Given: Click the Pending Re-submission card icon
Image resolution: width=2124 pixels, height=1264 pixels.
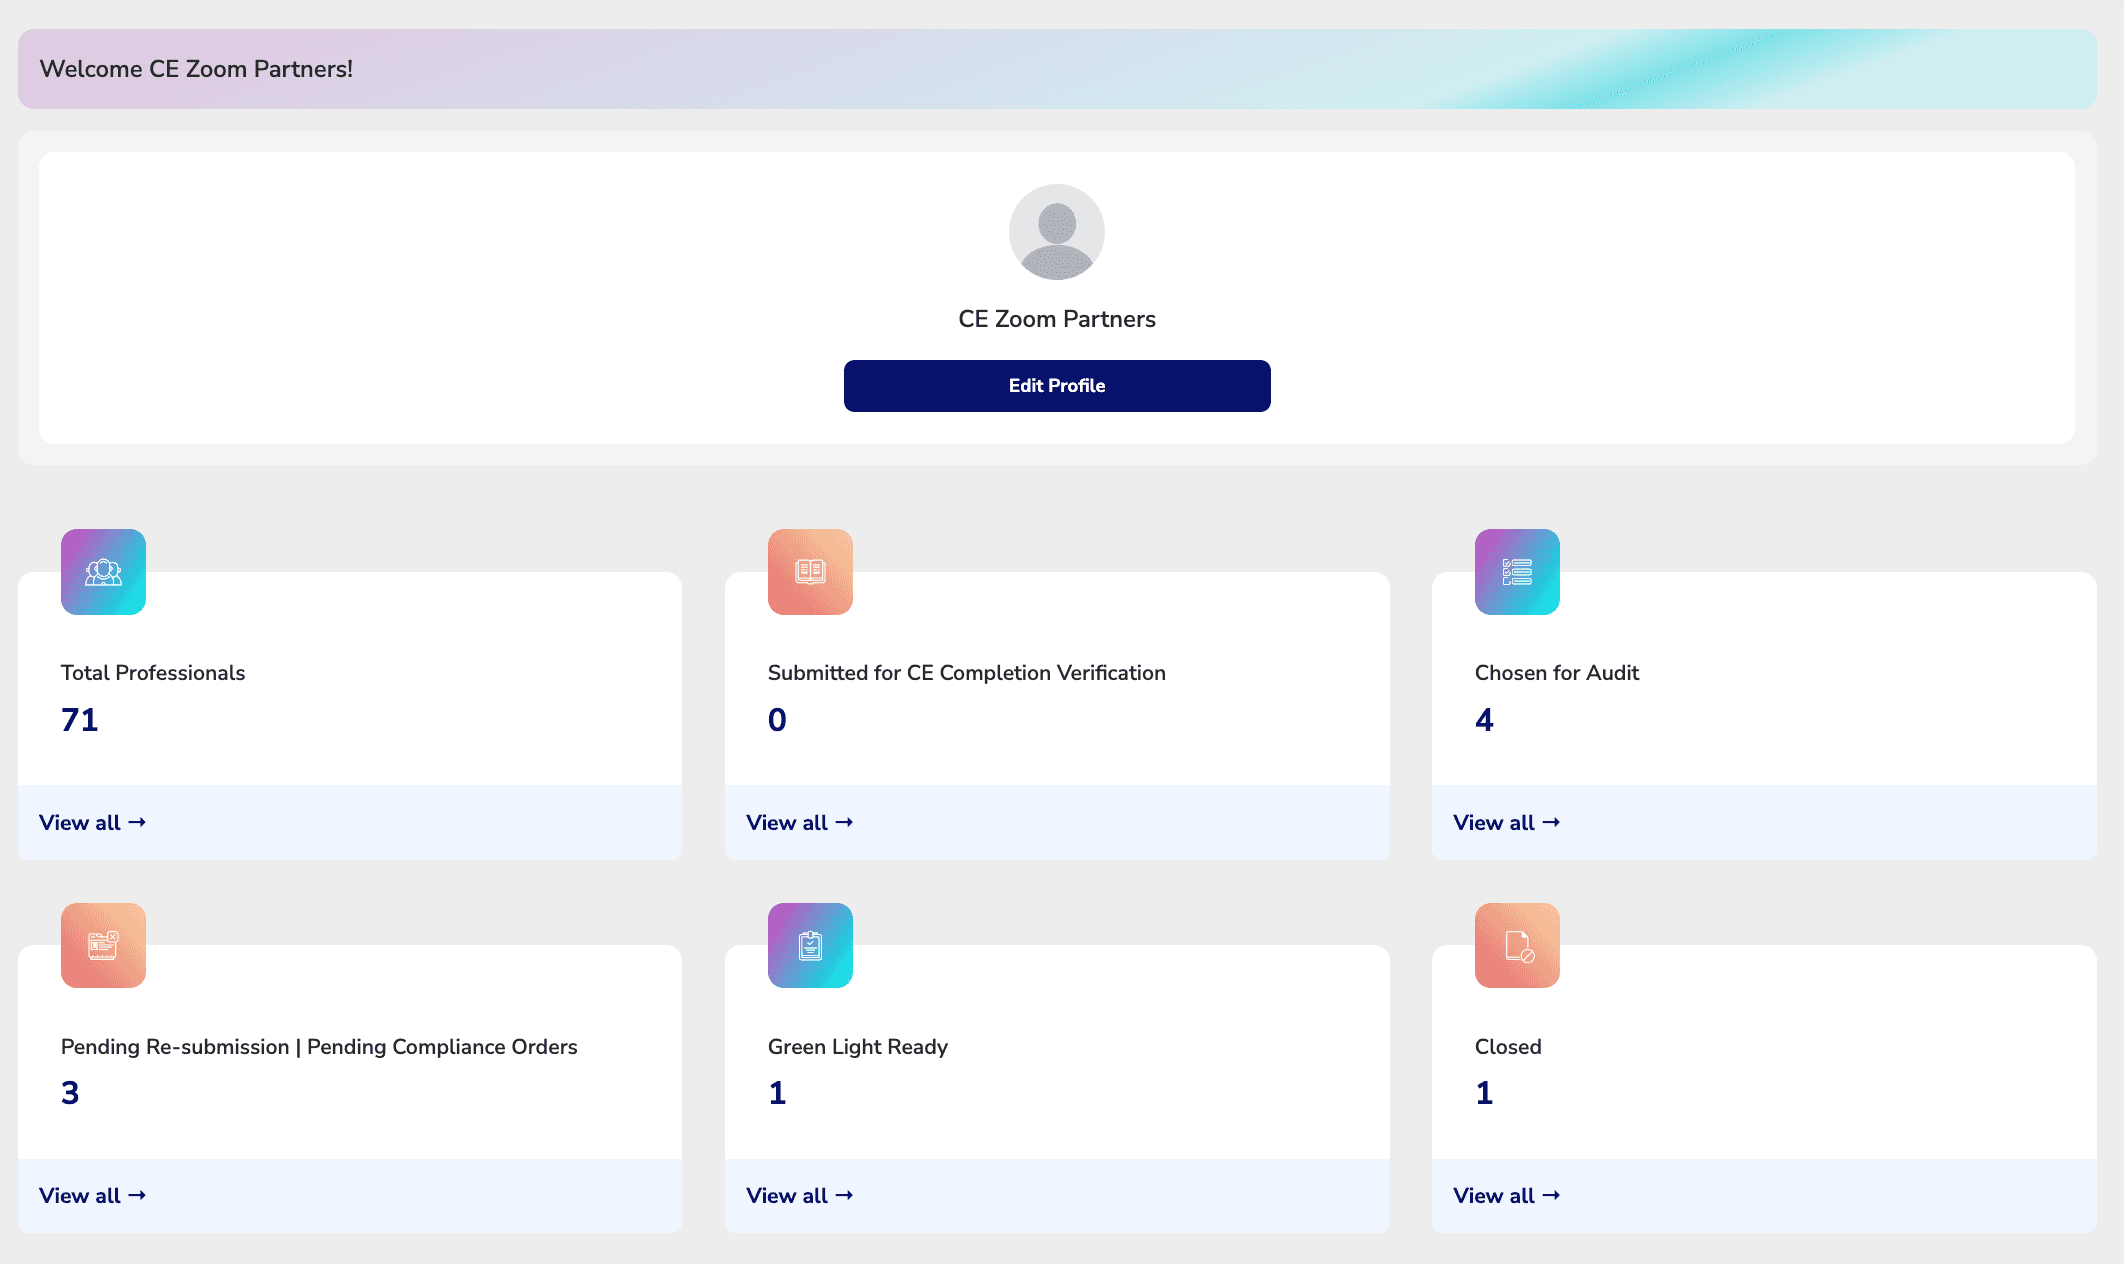Looking at the screenshot, I should tap(103, 945).
